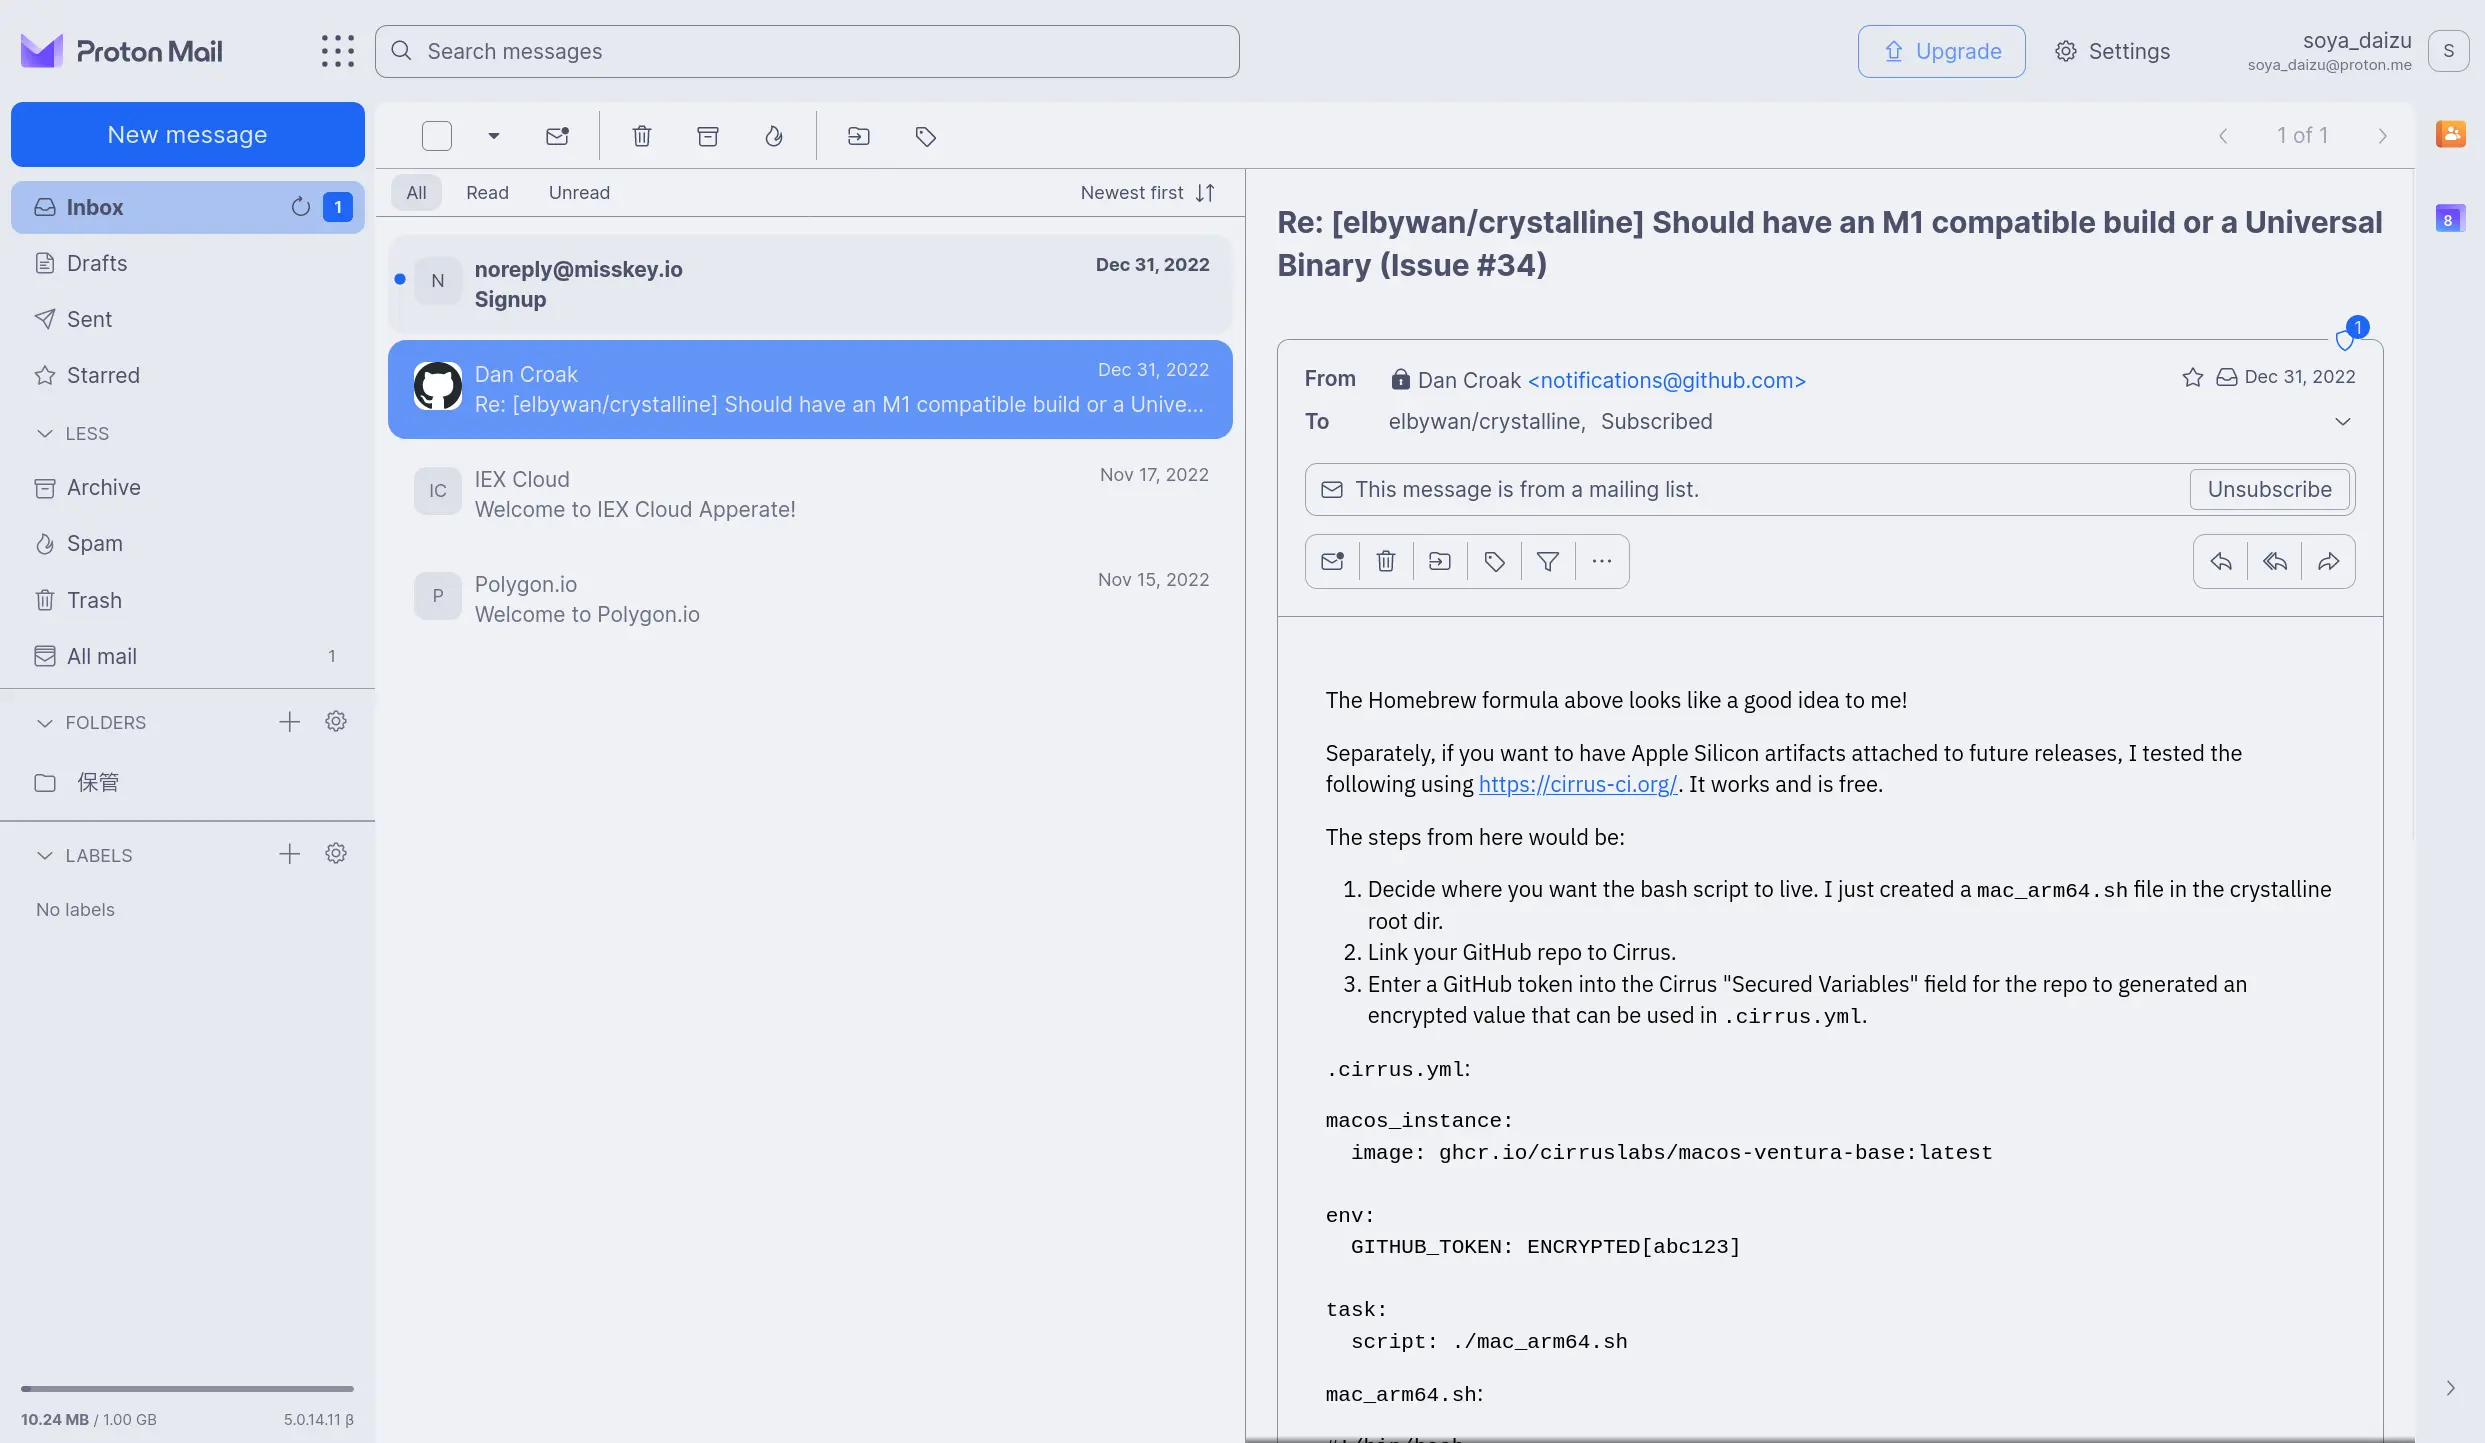2485x1443 pixels.
Task: Open the noreply@misskey.io Signup email
Action: [810, 284]
